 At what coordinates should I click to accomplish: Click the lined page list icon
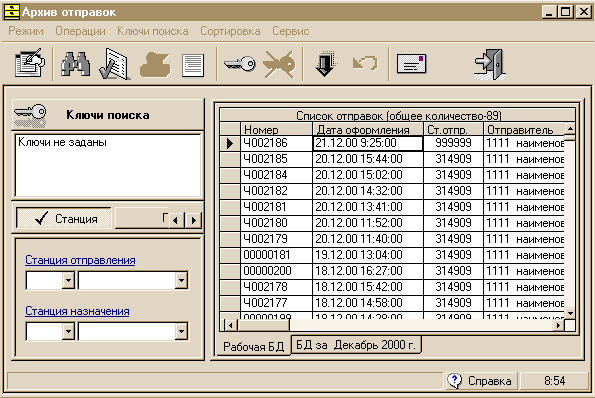(193, 65)
